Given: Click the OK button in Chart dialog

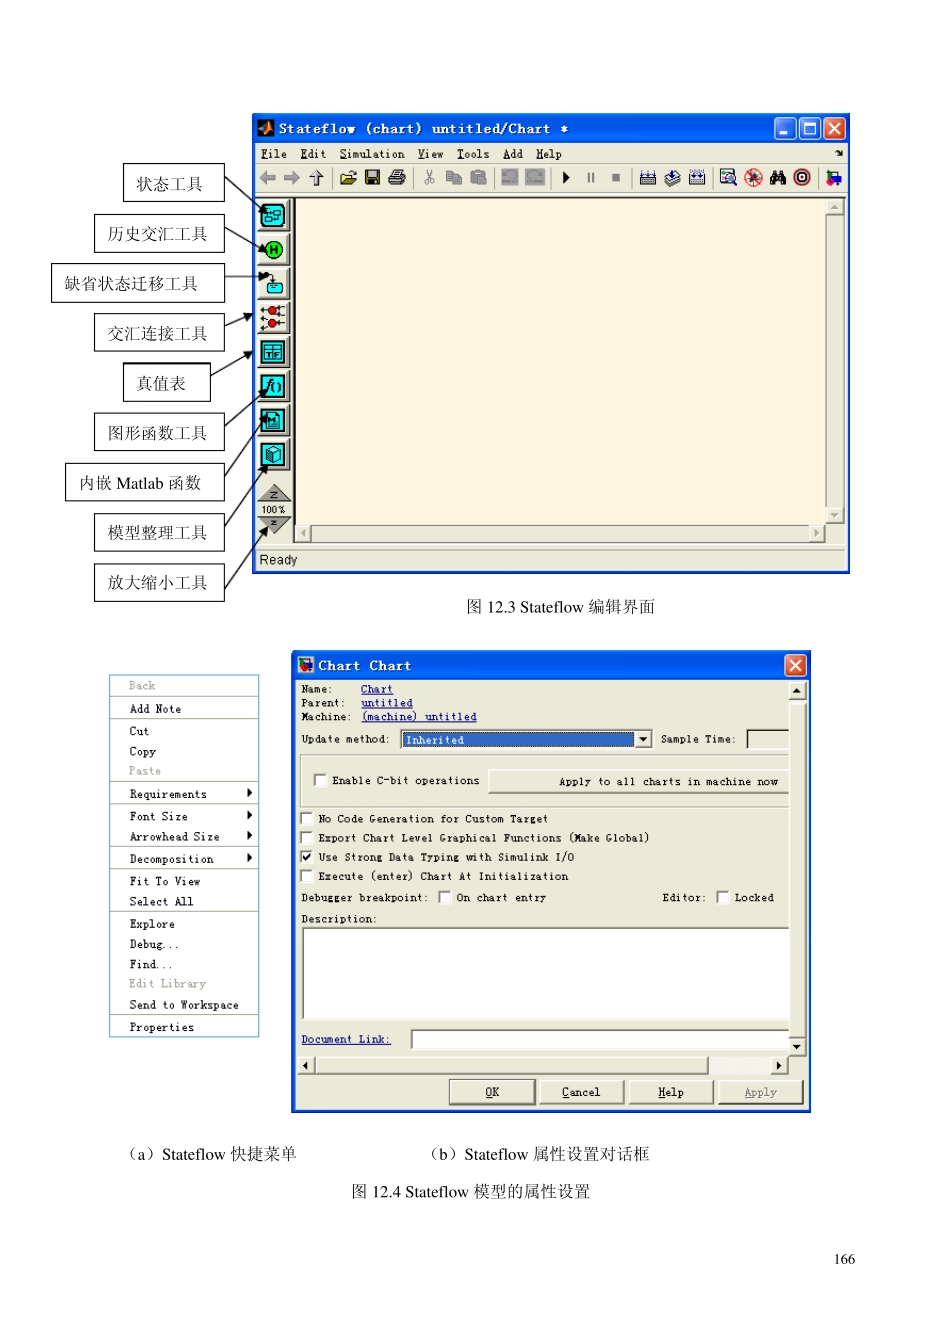Looking at the screenshot, I should (x=492, y=1092).
